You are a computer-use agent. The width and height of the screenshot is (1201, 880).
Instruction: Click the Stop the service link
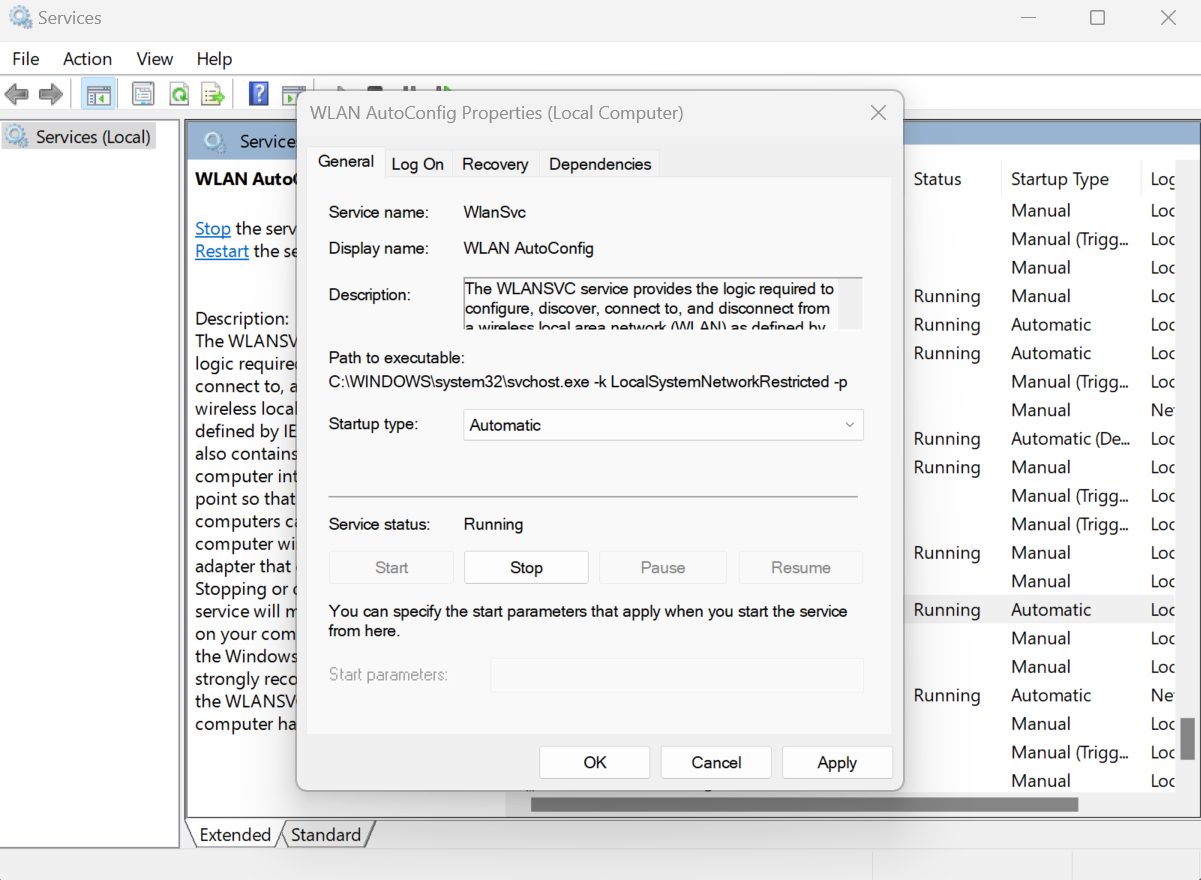pyautogui.click(x=212, y=228)
